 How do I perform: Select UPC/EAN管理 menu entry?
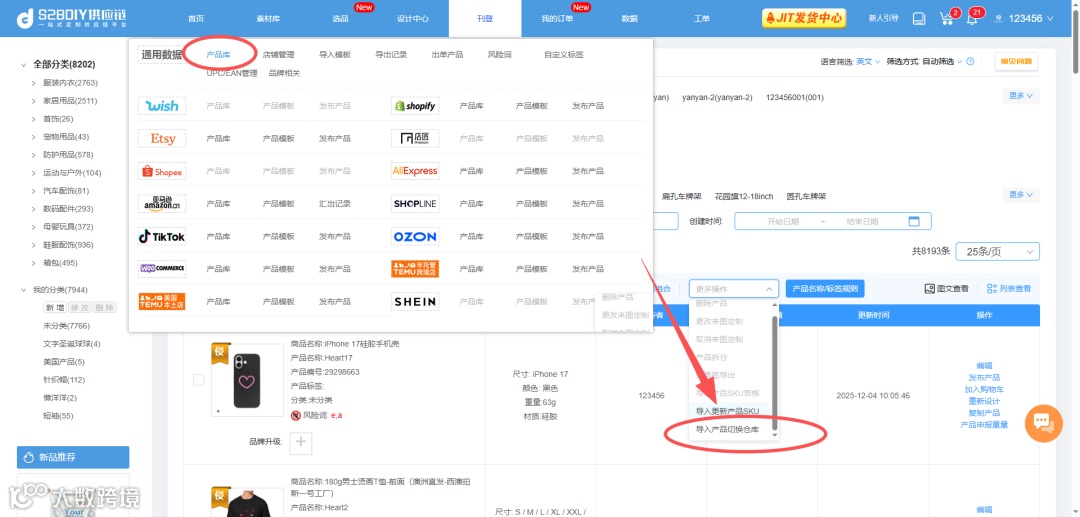tap(231, 73)
